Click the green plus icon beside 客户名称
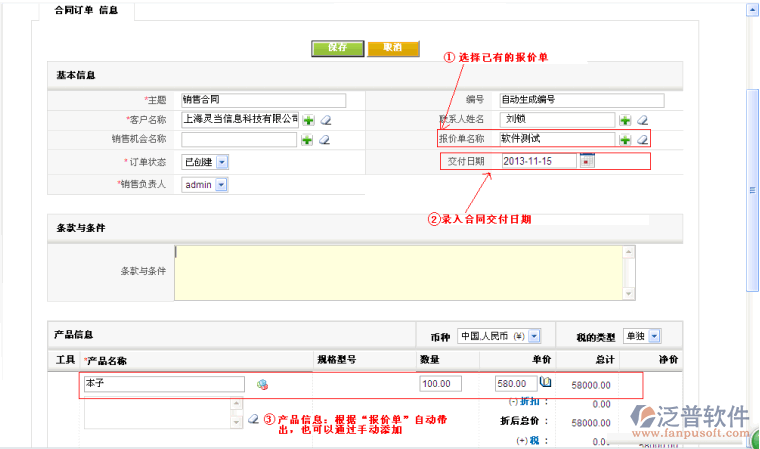The image size is (760, 449). click(x=309, y=120)
